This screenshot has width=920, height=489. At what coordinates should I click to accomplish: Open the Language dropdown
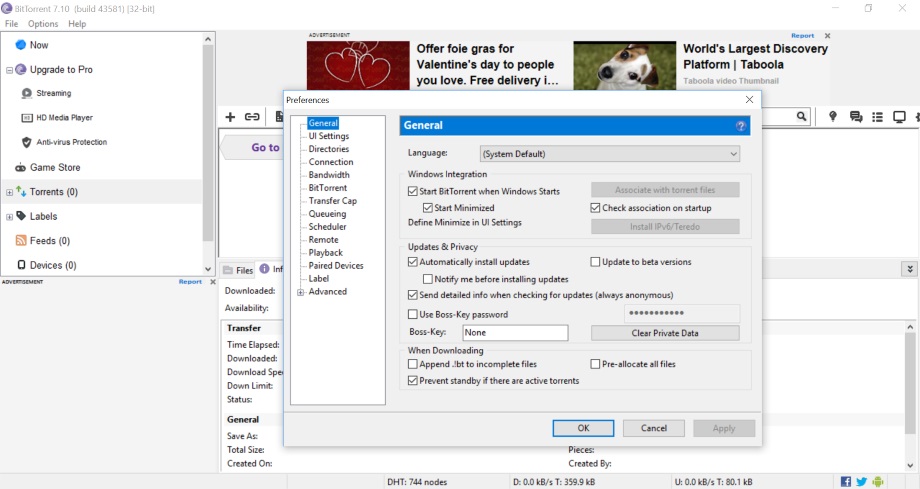pyautogui.click(x=610, y=154)
